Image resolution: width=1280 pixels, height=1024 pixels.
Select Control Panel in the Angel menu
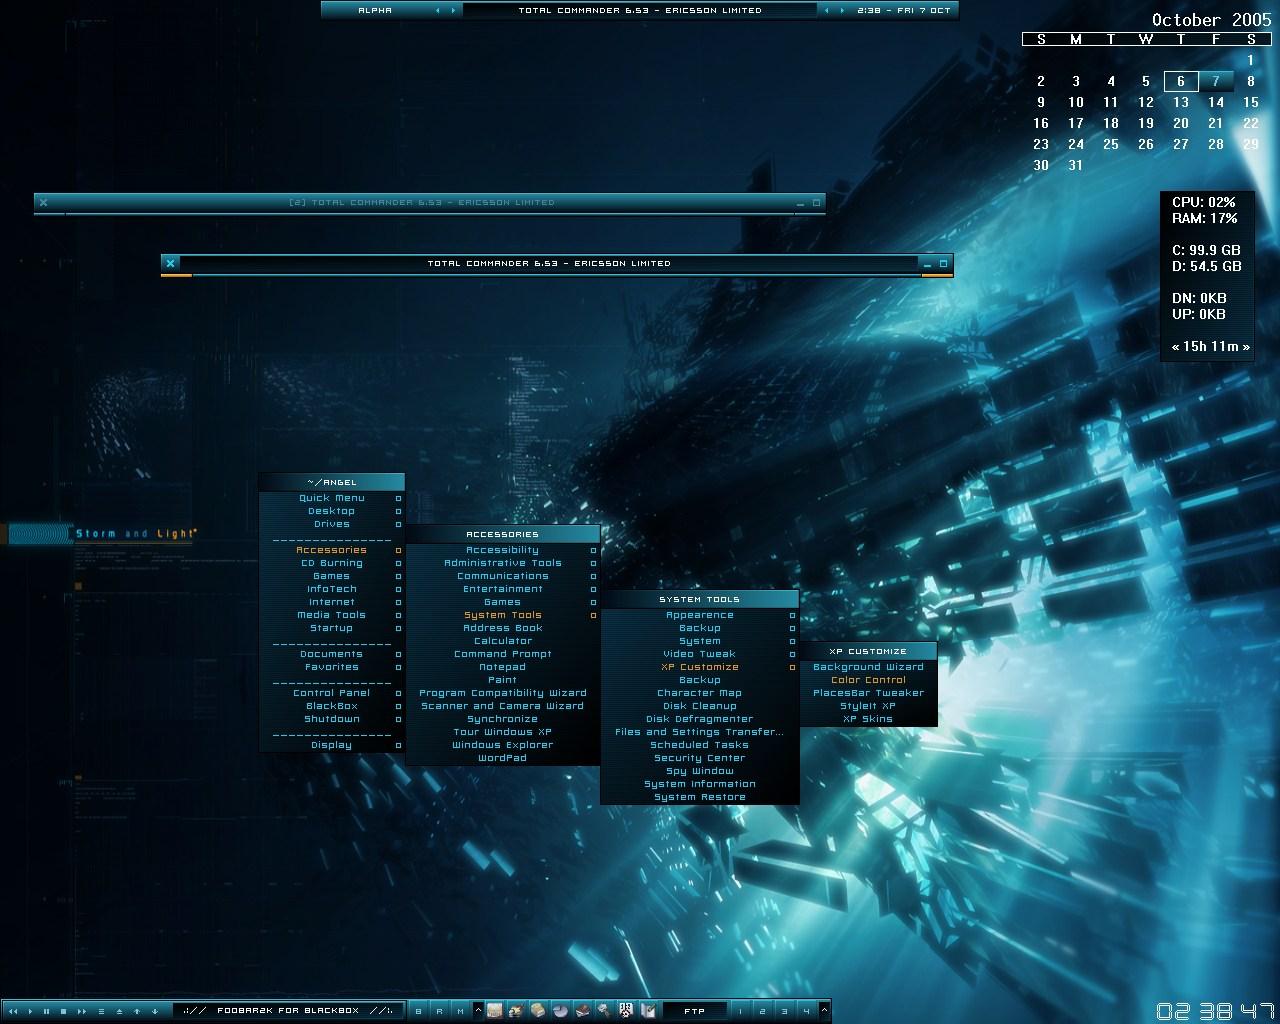tap(332, 693)
